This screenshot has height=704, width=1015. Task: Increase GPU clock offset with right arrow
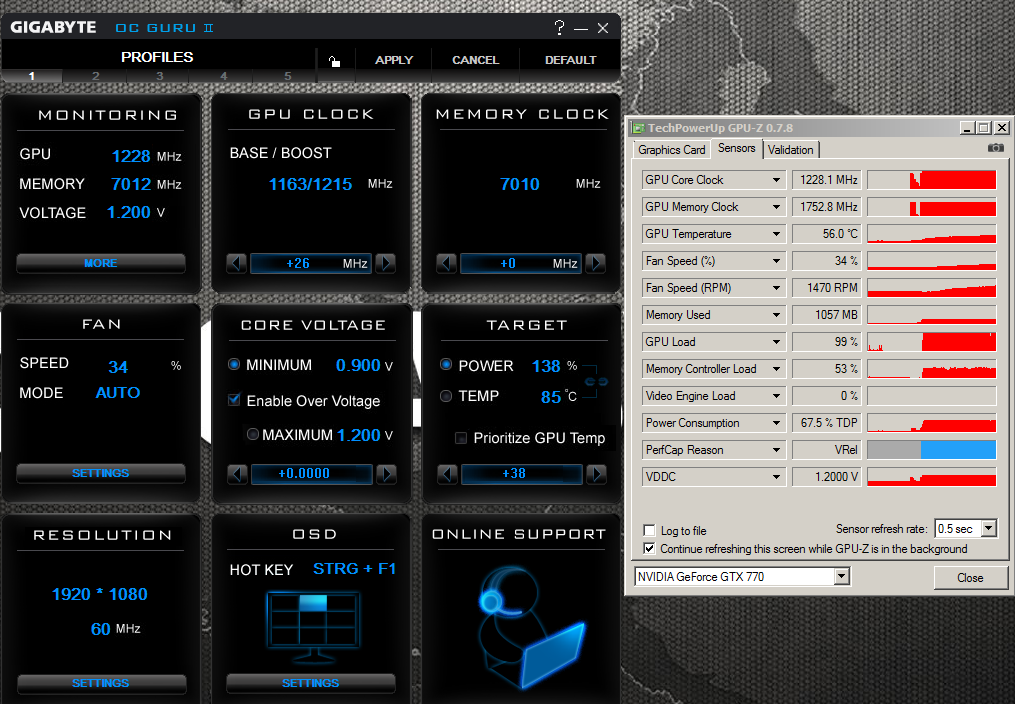click(x=385, y=263)
